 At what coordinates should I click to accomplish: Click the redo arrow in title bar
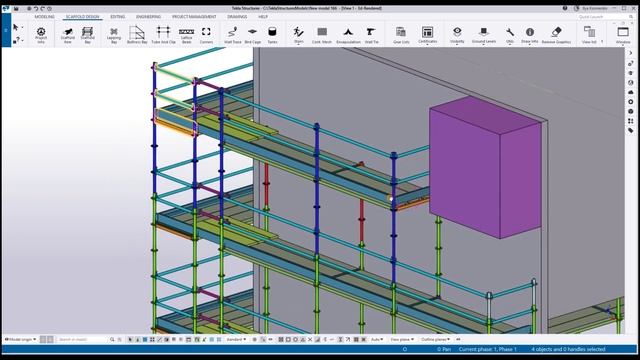tap(42, 8)
